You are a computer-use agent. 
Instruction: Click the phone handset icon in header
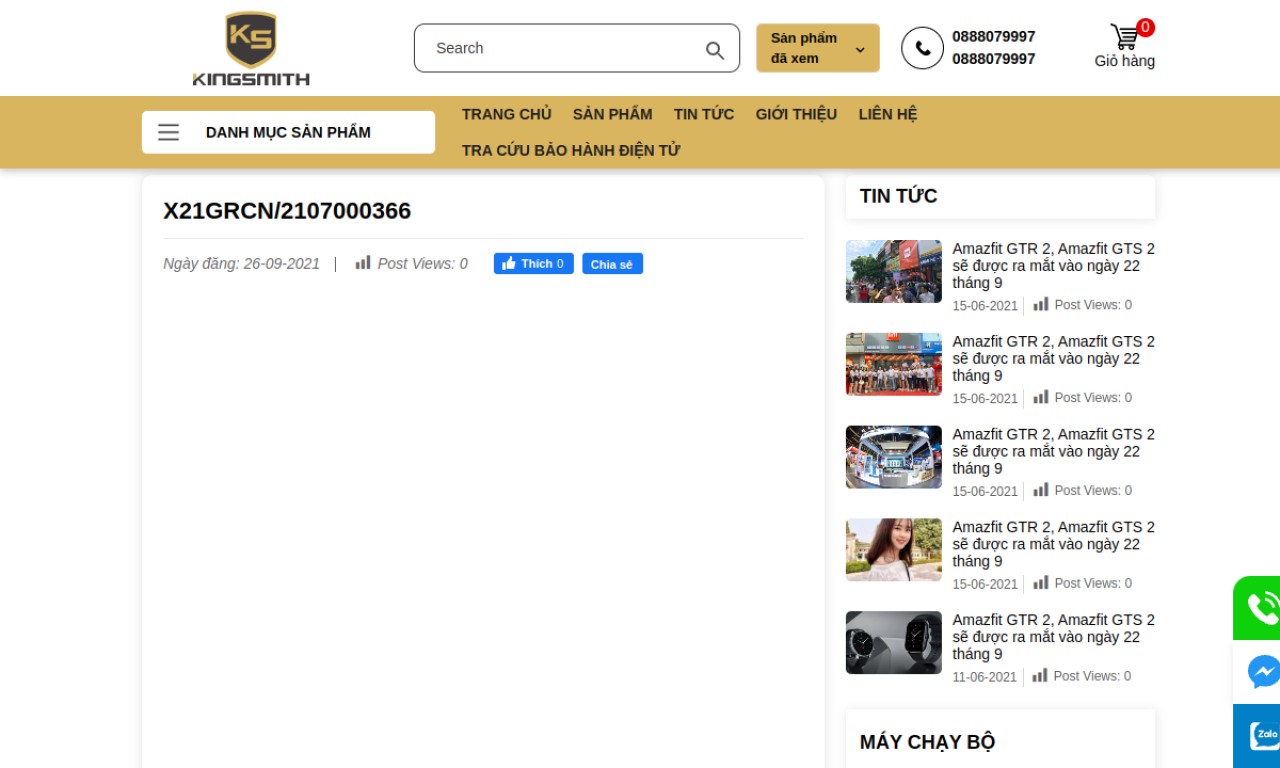[x=921, y=48]
